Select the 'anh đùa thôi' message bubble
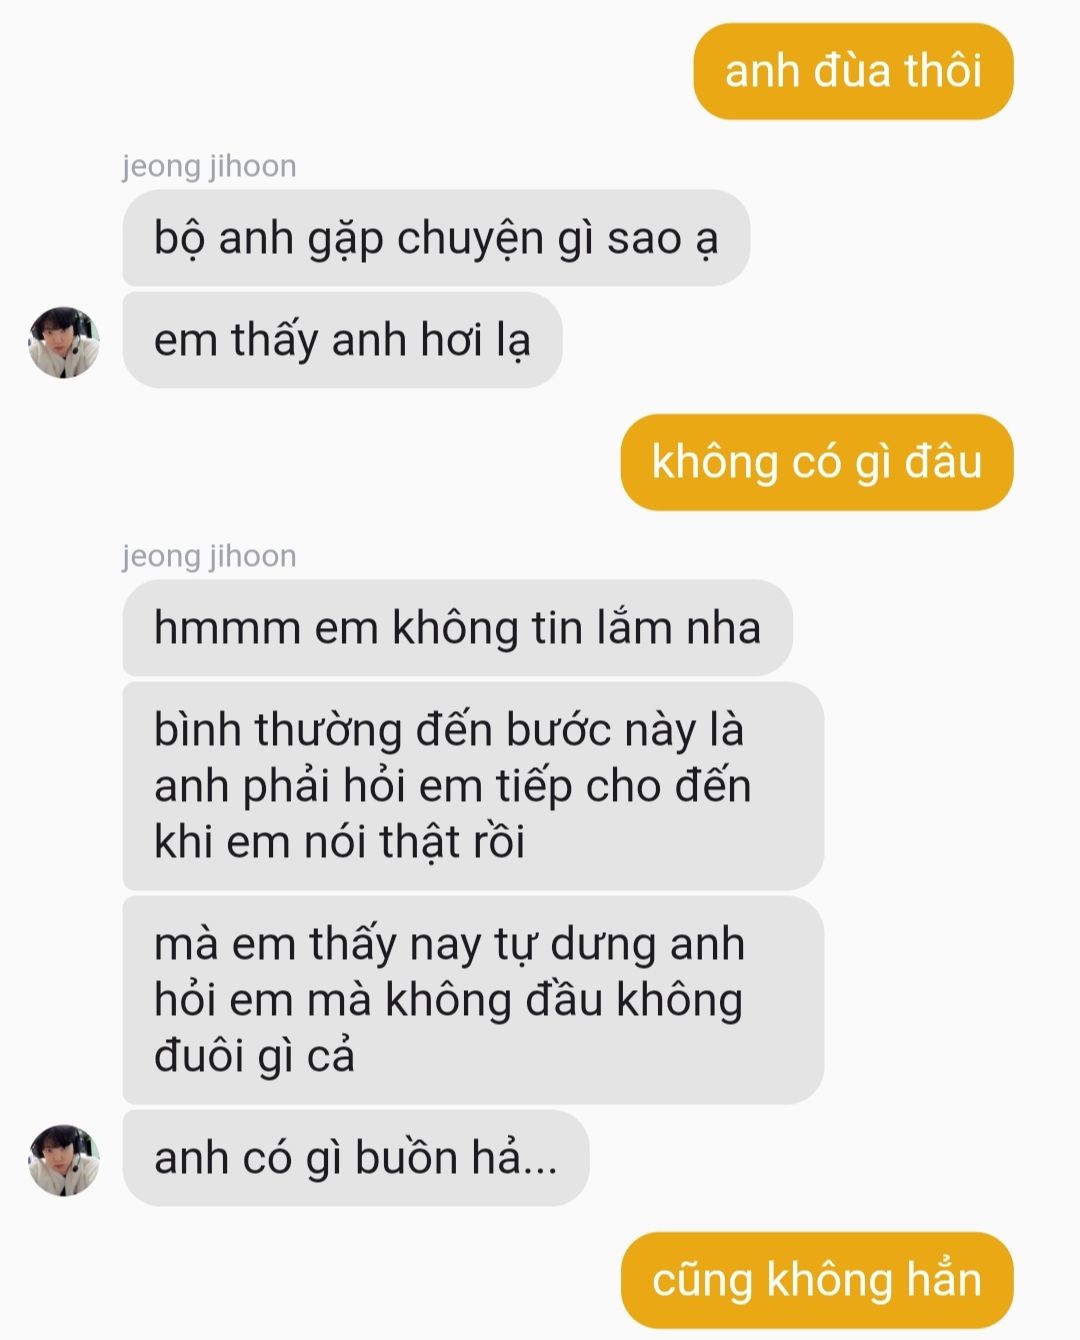1080x1340 pixels. pyautogui.click(x=853, y=71)
